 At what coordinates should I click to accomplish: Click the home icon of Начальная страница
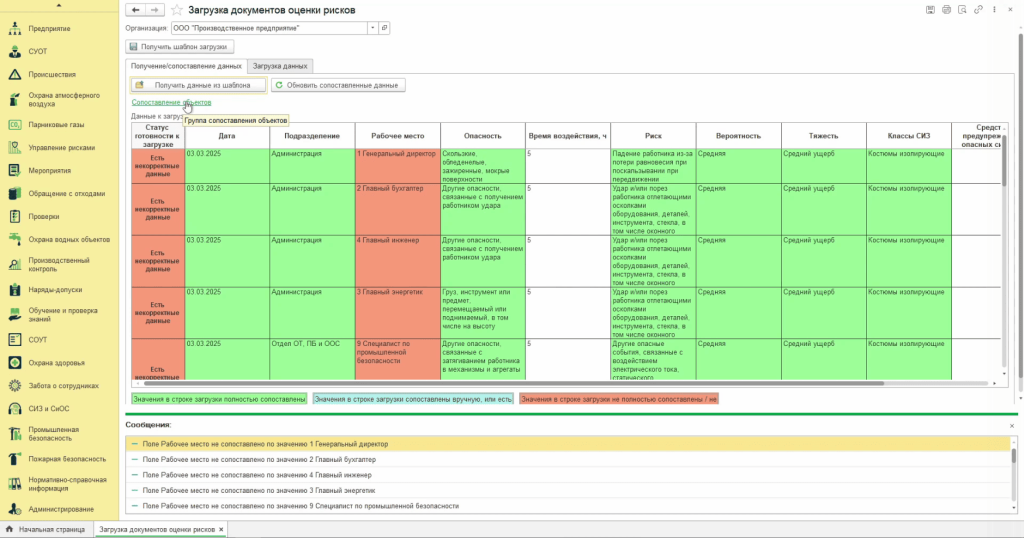tap(9, 529)
